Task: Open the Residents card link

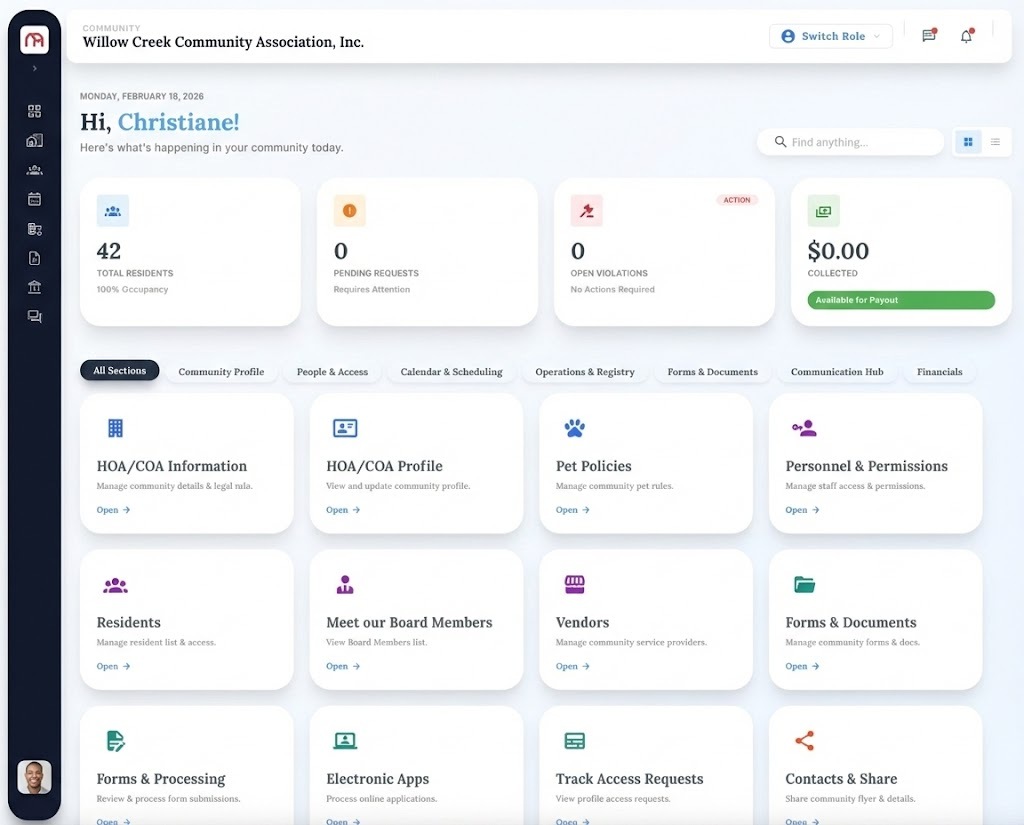Action: pos(113,666)
